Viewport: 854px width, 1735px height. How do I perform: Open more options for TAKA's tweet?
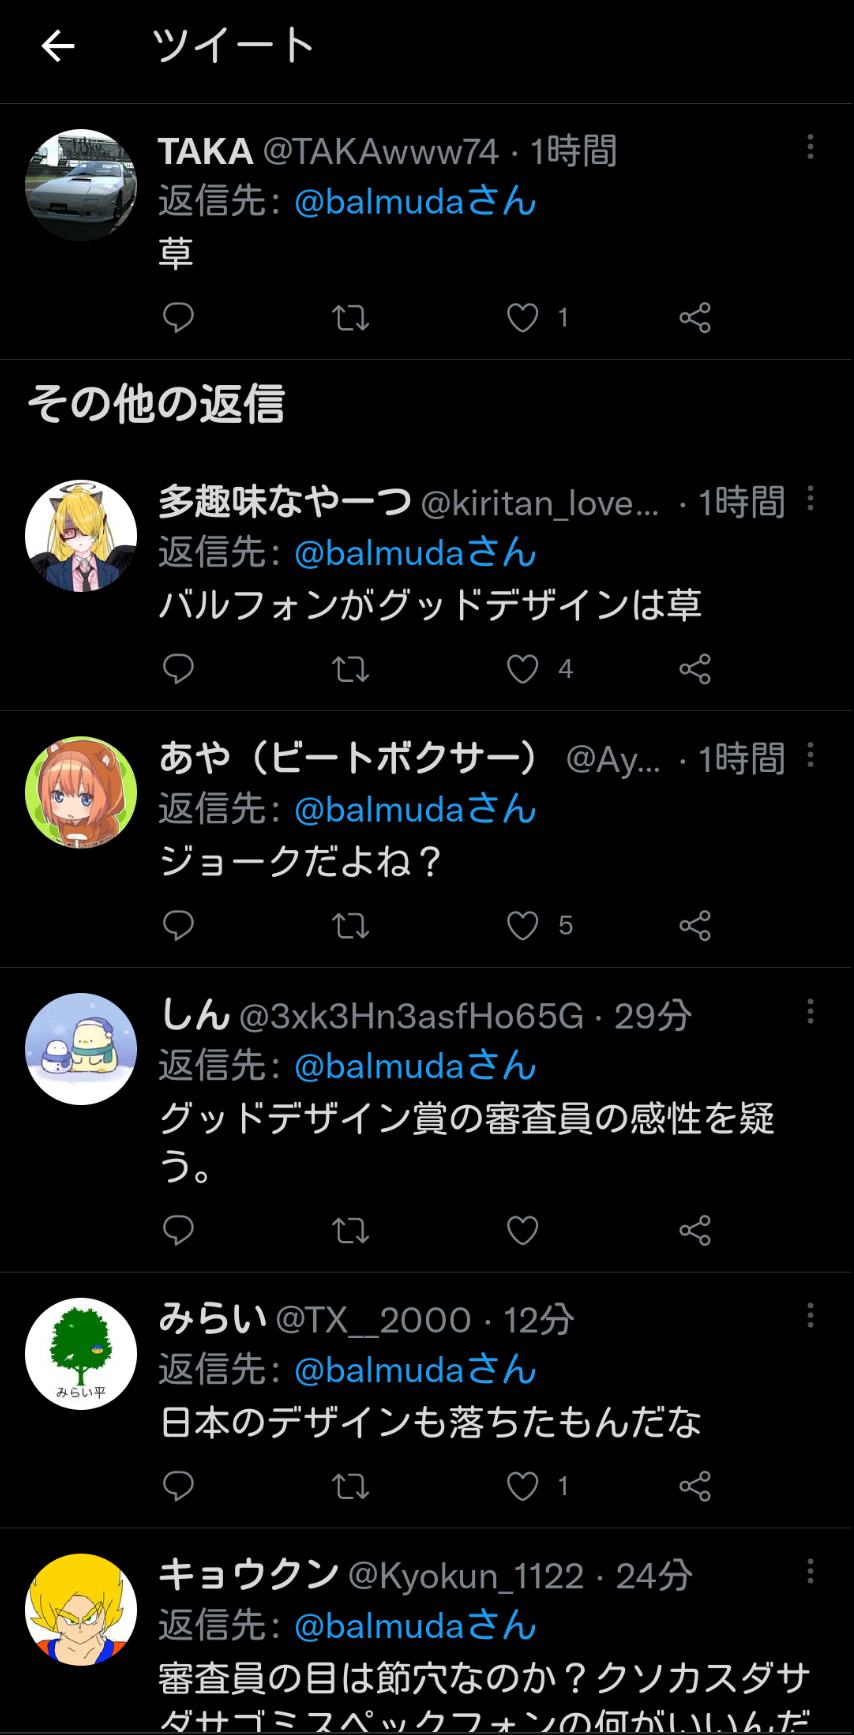coord(810,148)
